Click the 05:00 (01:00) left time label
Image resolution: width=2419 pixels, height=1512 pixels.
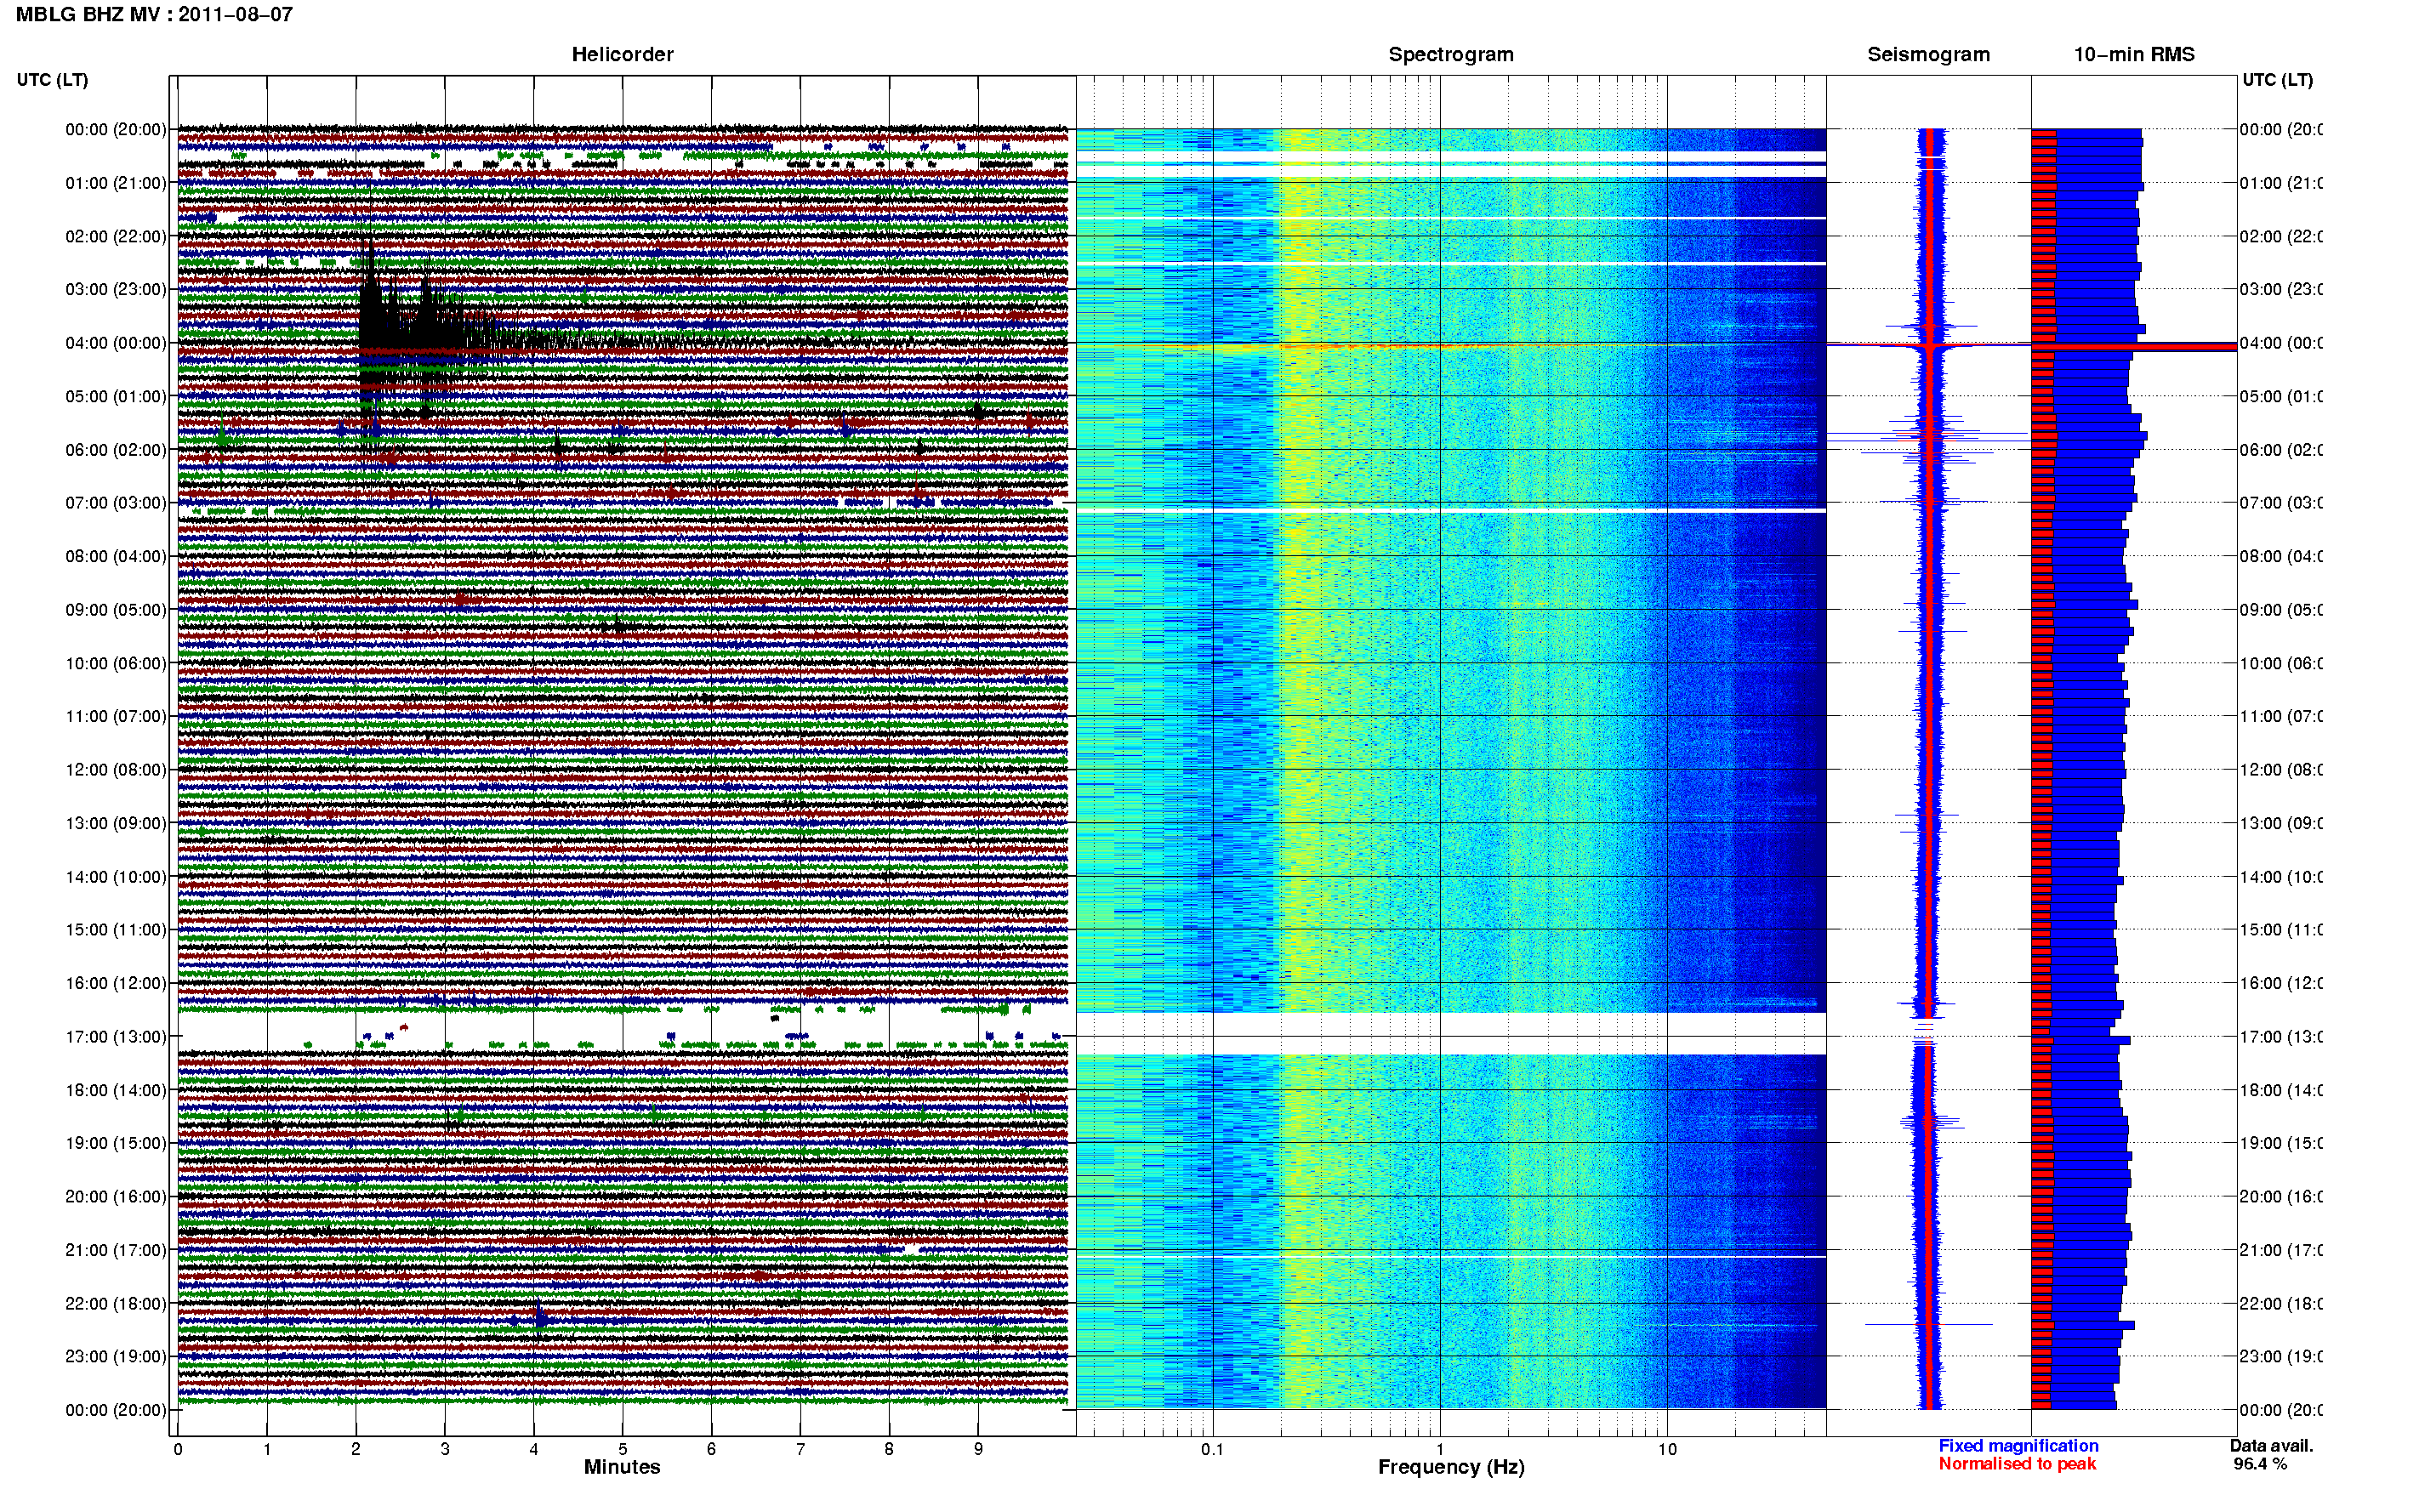click(116, 396)
